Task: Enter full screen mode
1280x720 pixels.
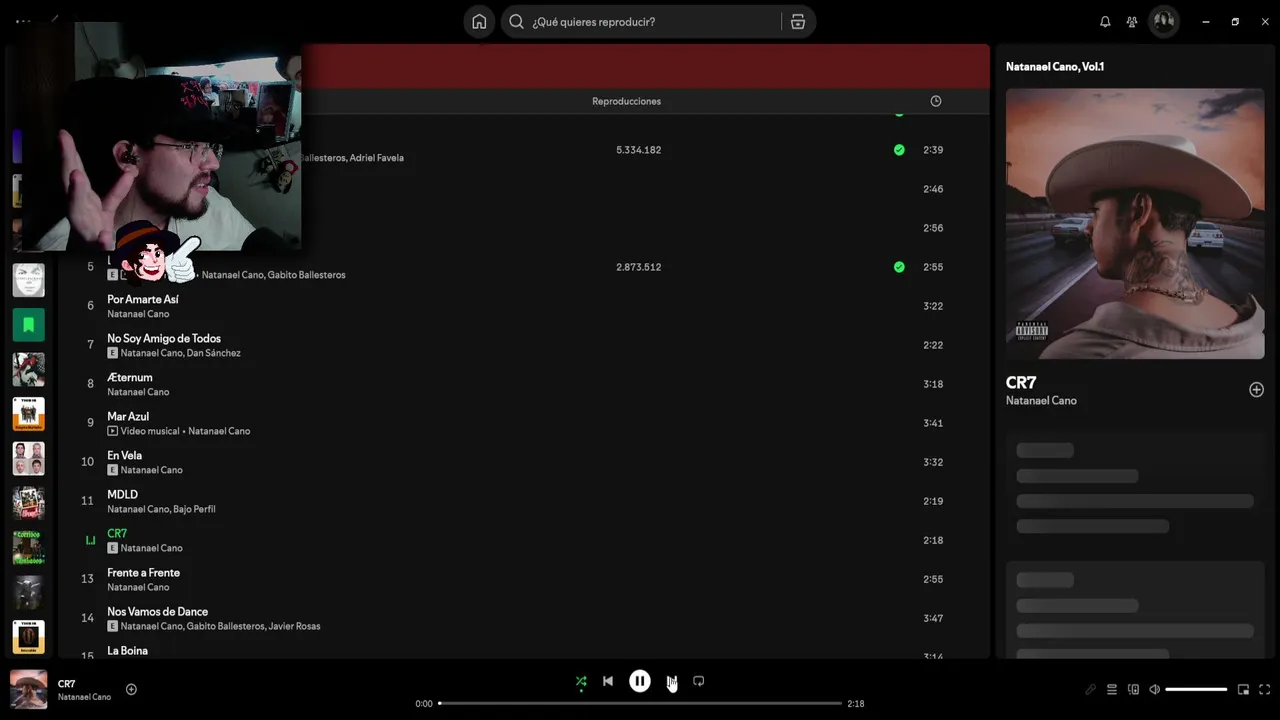Action: coord(1264,689)
